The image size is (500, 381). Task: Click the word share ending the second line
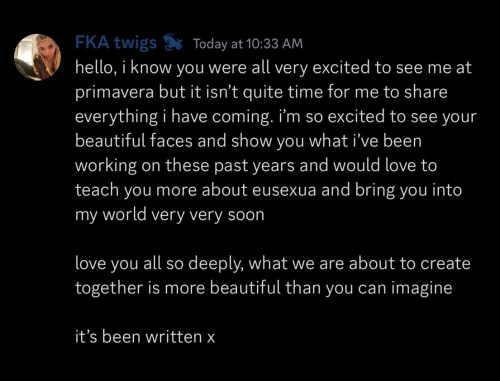[x=426, y=92]
